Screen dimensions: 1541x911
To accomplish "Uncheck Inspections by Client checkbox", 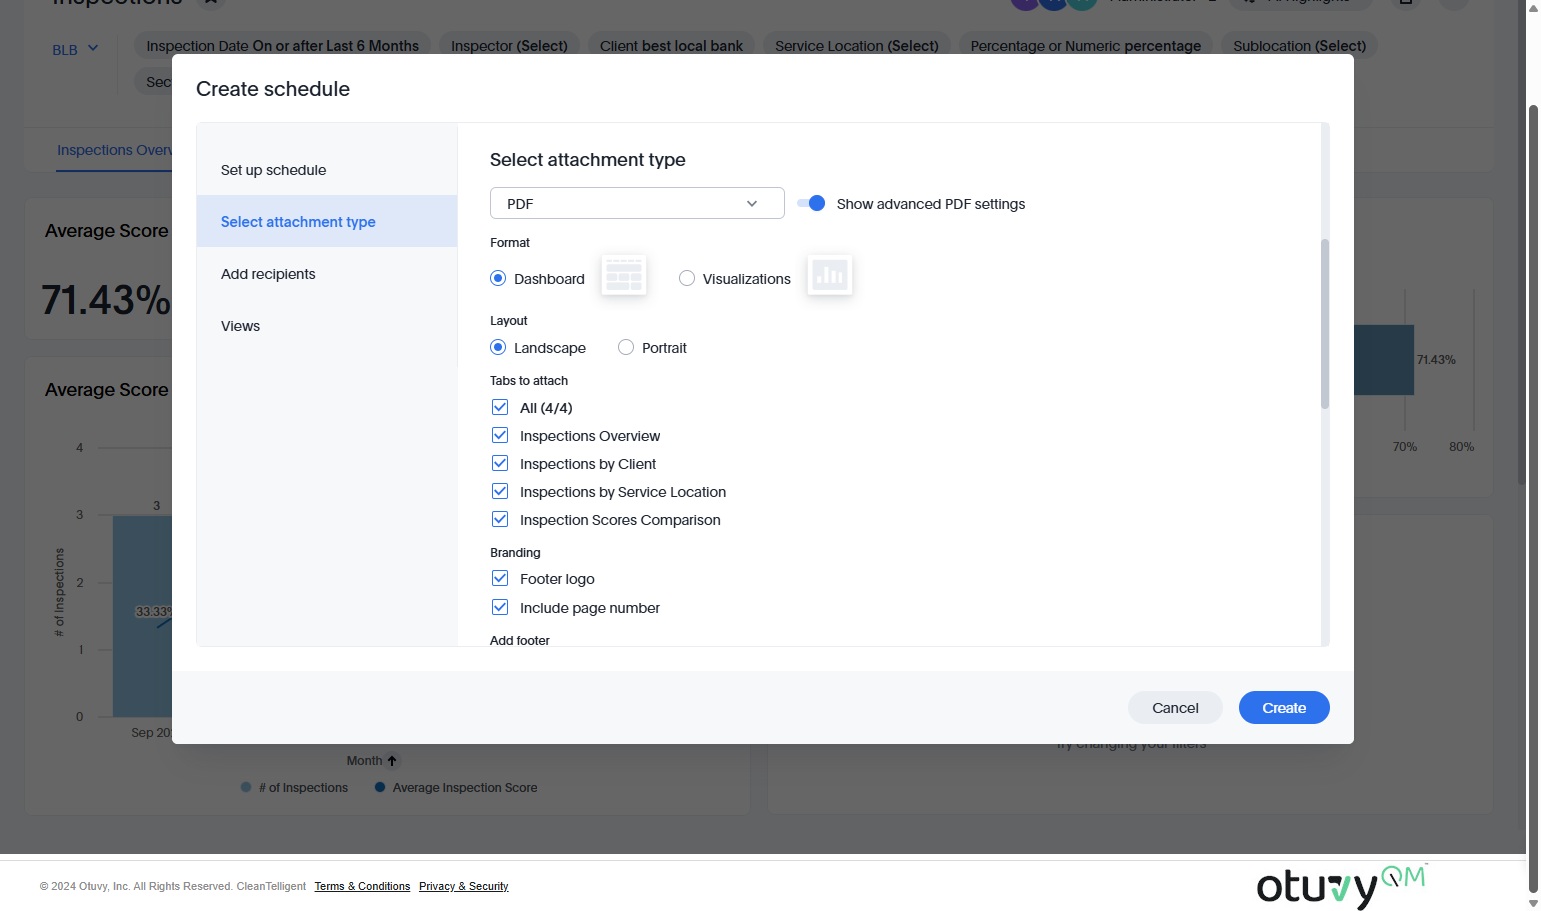I will (x=500, y=463).
